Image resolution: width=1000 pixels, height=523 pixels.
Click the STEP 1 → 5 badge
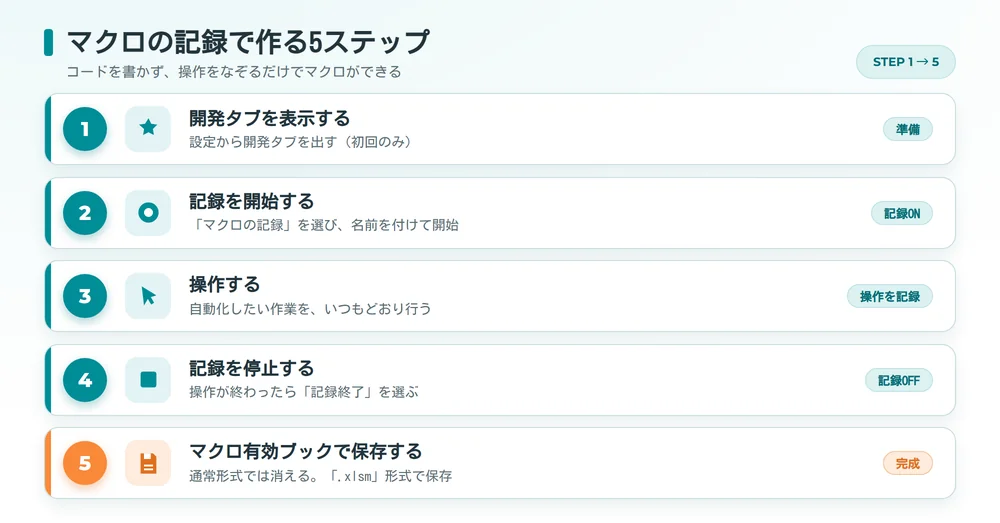pos(906,62)
